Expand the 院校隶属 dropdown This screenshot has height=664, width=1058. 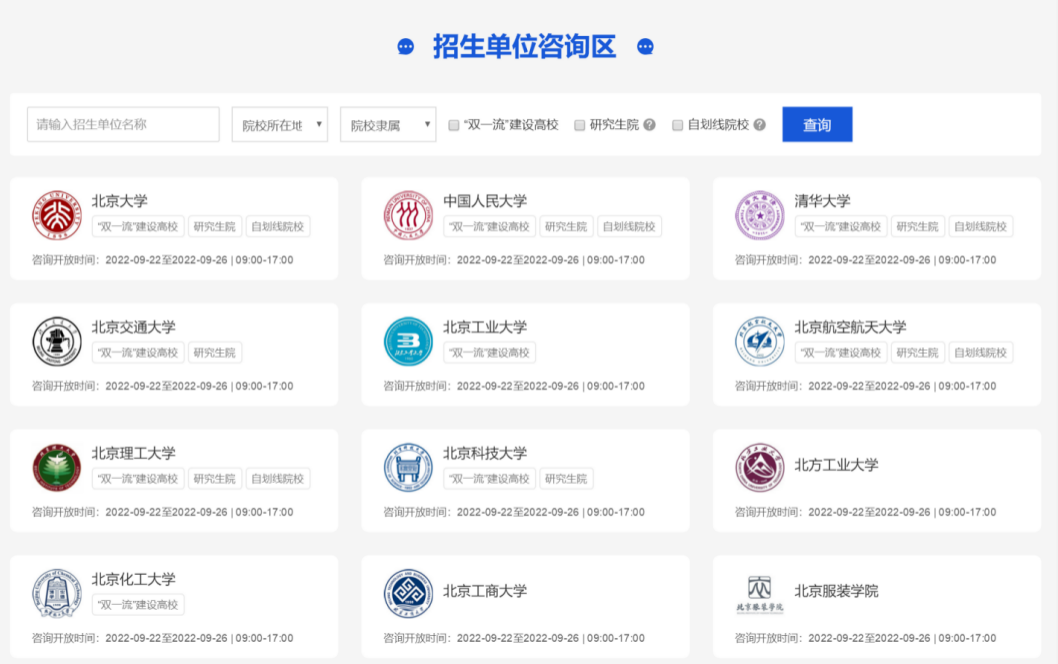click(388, 125)
